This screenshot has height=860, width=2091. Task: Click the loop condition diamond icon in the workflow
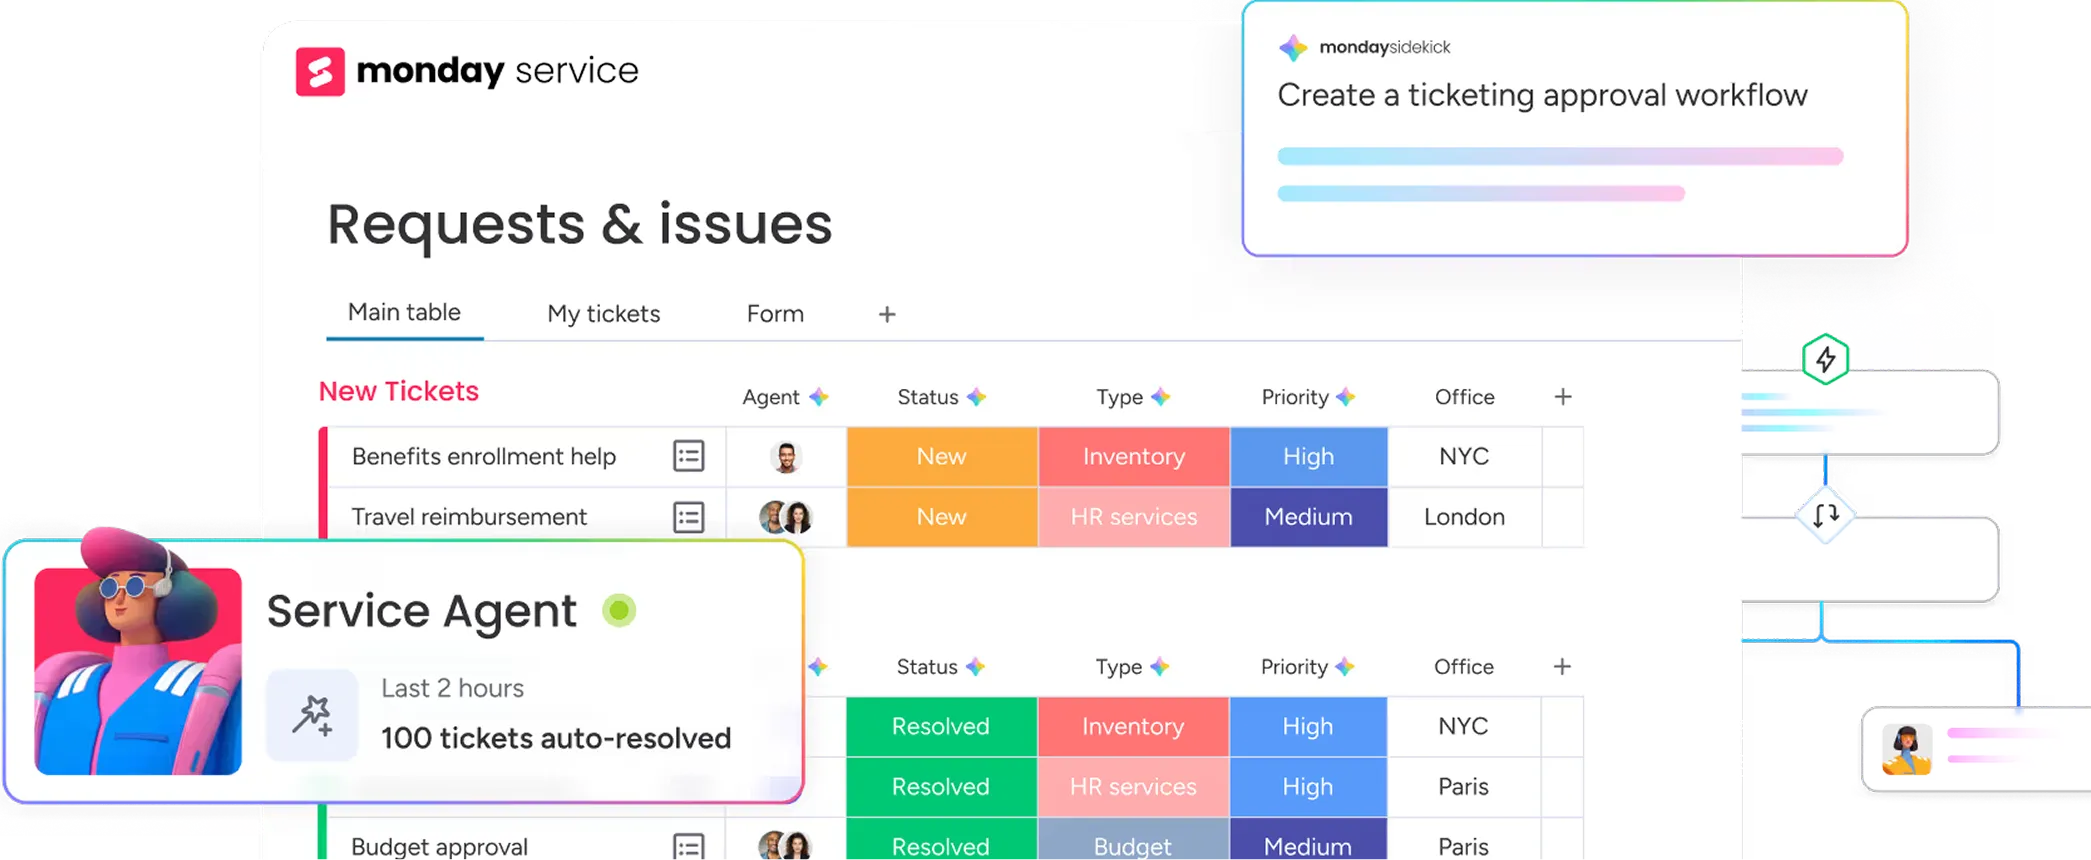click(1825, 515)
